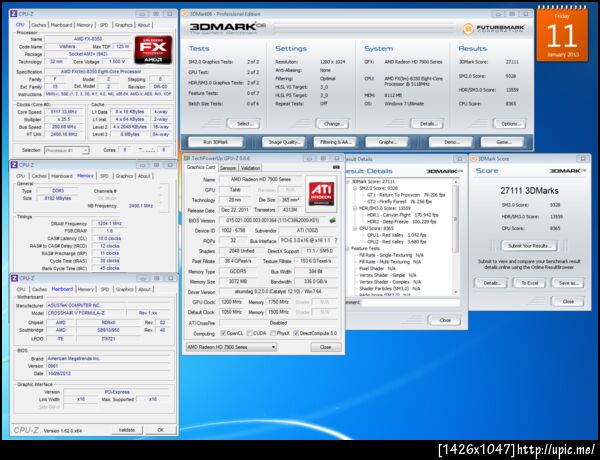The height and width of the screenshot is (460, 600).
Task: Click the Bus Interface question mark icon
Action: 336,241
